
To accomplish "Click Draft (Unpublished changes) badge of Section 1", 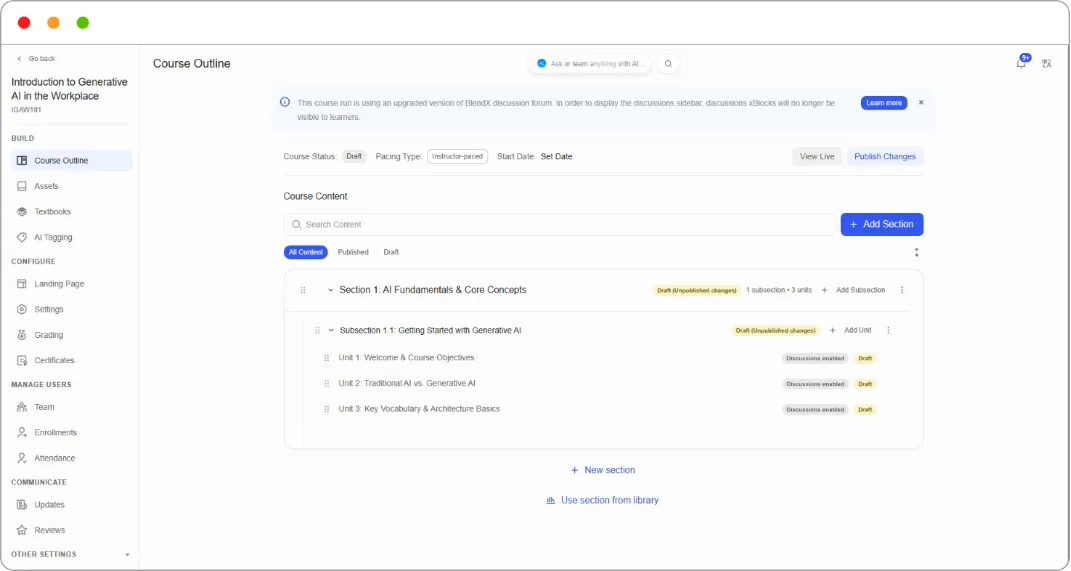I will coord(697,290).
